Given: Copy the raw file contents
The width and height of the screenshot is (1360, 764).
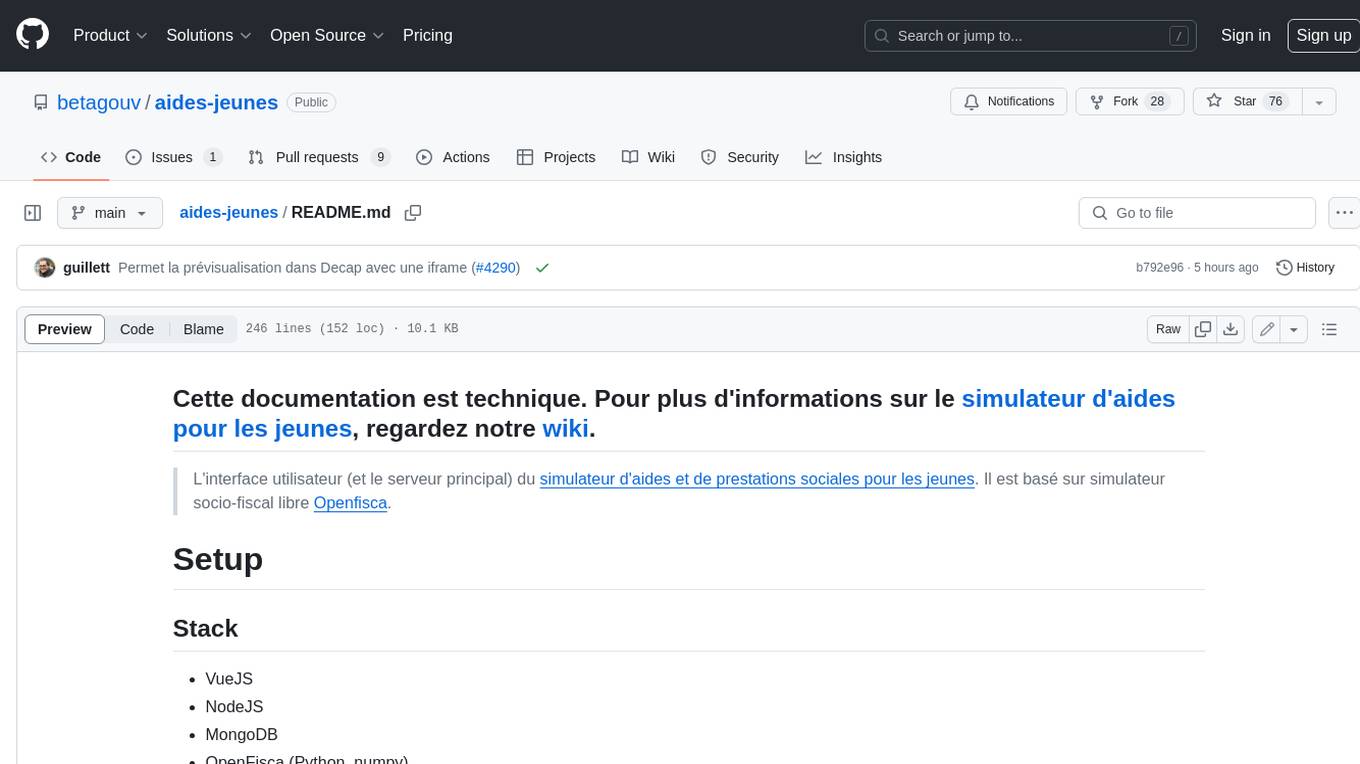Looking at the screenshot, I should [1203, 329].
